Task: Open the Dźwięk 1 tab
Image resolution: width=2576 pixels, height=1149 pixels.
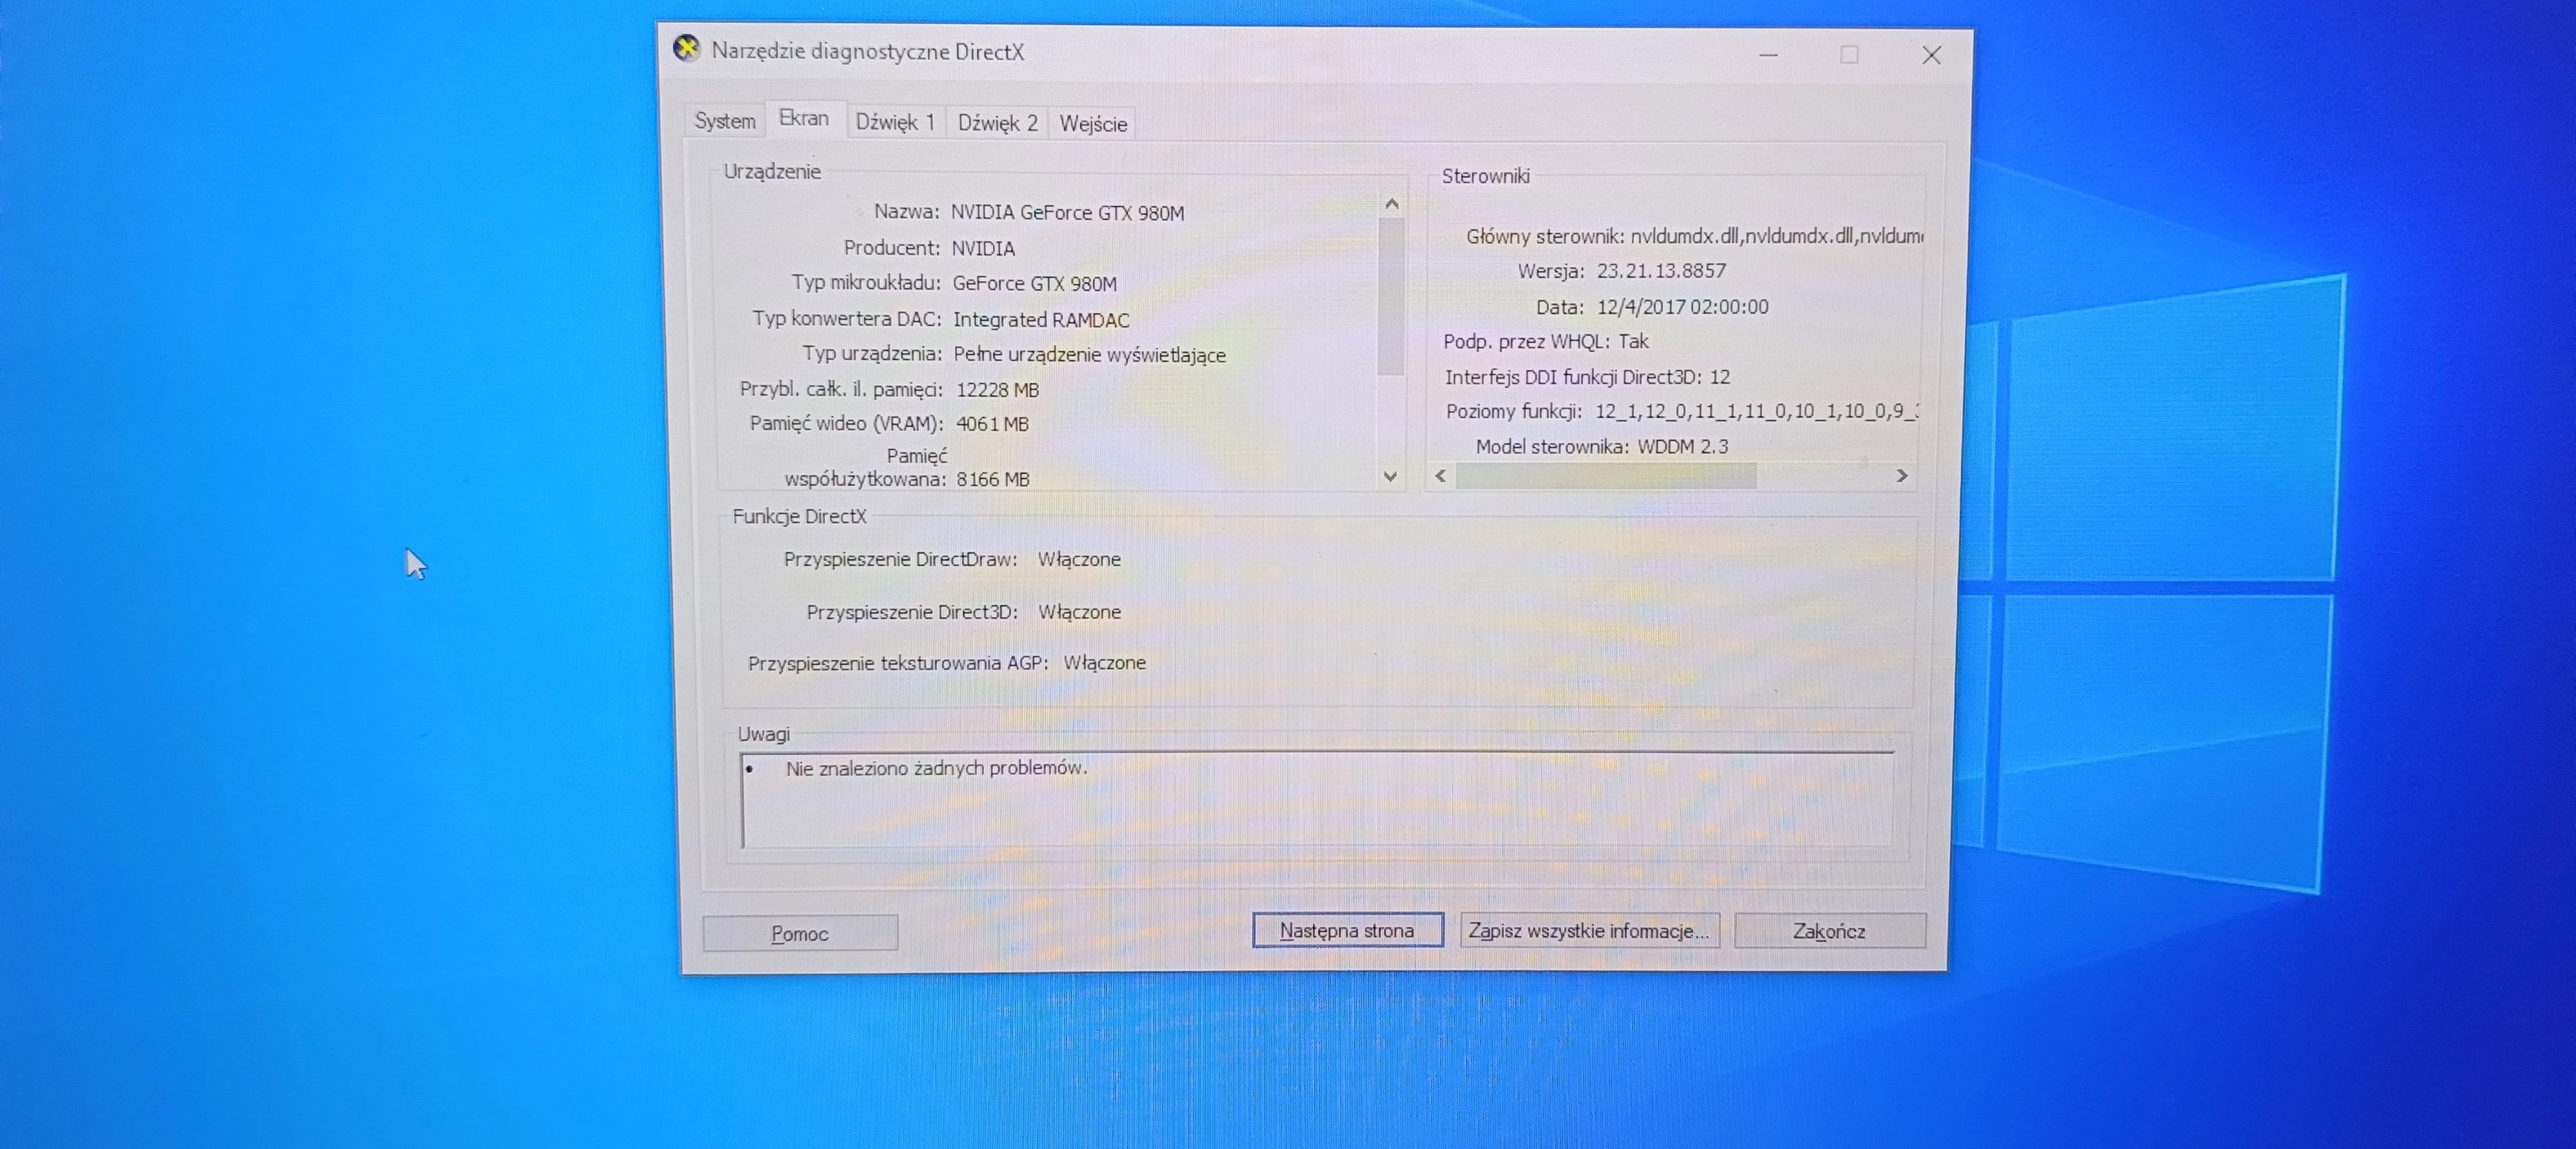Action: point(896,122)
